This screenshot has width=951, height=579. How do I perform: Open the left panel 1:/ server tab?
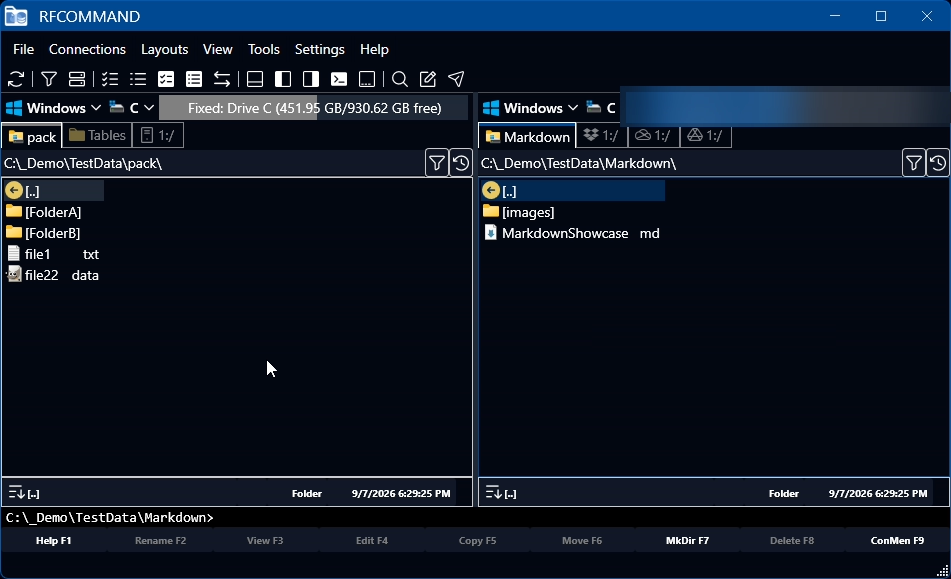coord(158,135)
